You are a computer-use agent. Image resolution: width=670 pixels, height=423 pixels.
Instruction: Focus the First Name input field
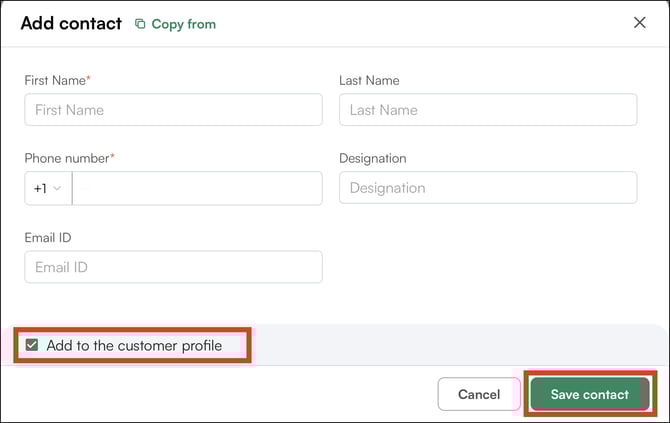click(x=173, y=110)
